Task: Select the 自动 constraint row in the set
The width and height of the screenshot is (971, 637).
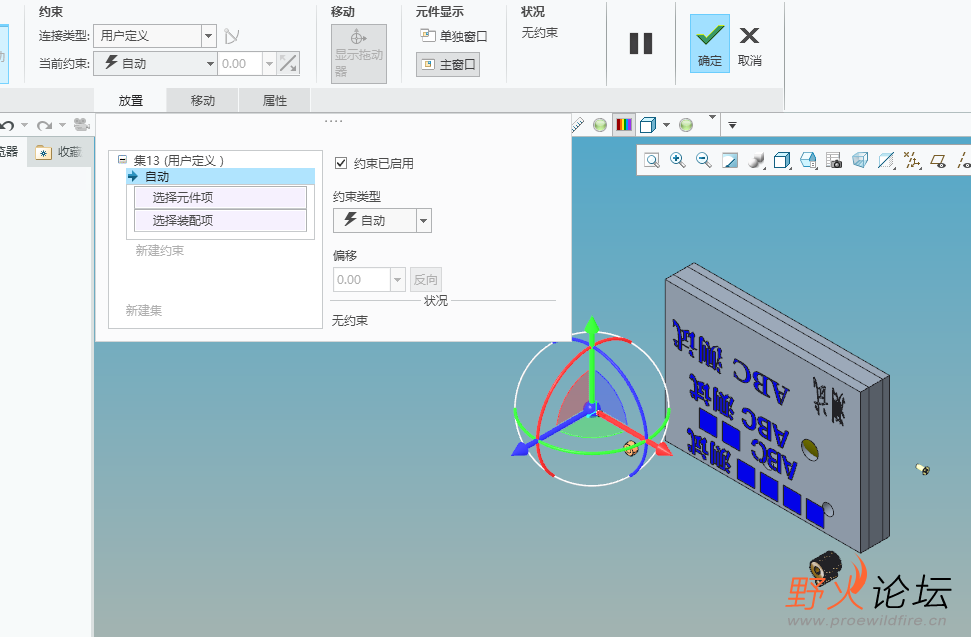Action: coord(220,176)
